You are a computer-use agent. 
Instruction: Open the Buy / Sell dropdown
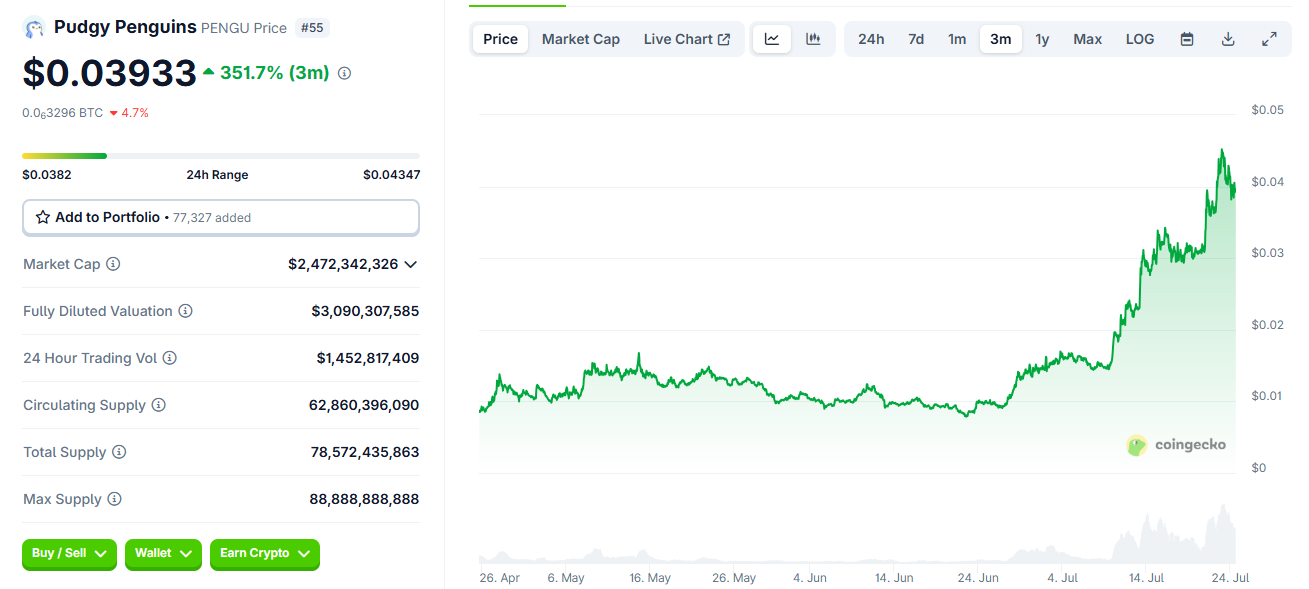[x=69, y=554]
